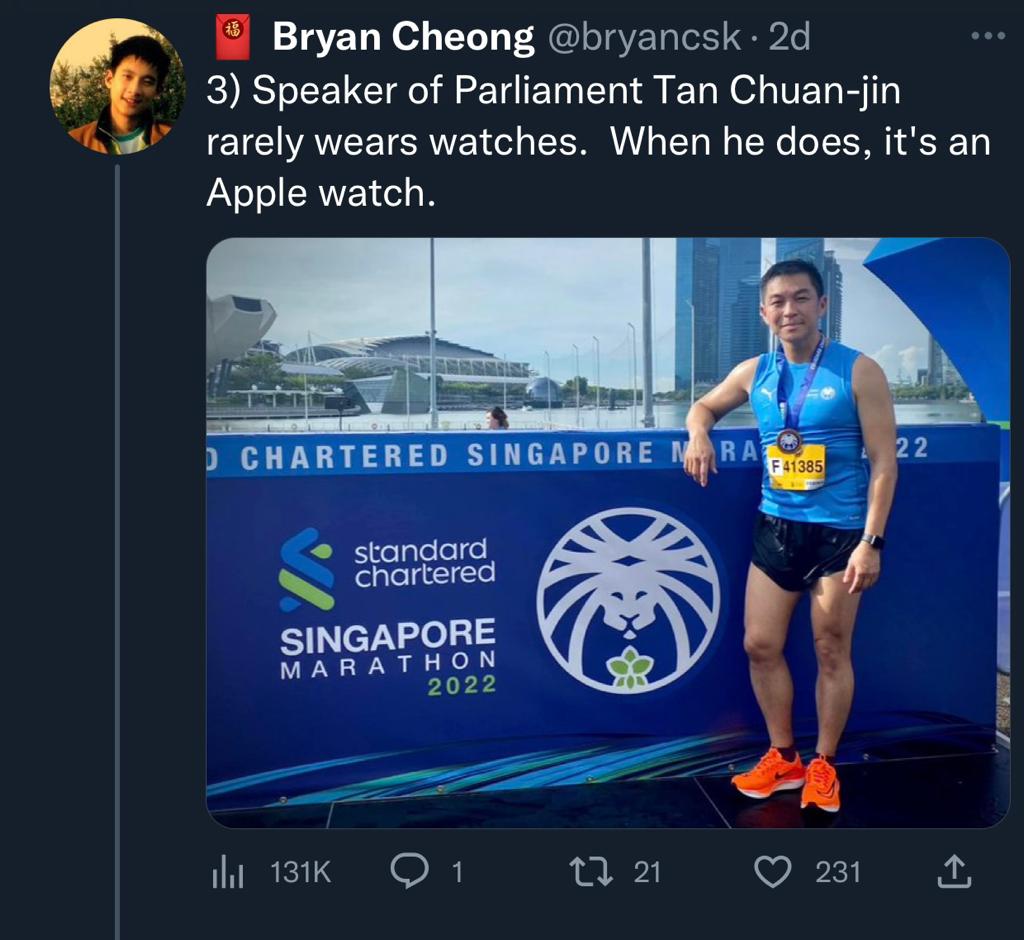Open the tweet's three-dot more menu

987,37
